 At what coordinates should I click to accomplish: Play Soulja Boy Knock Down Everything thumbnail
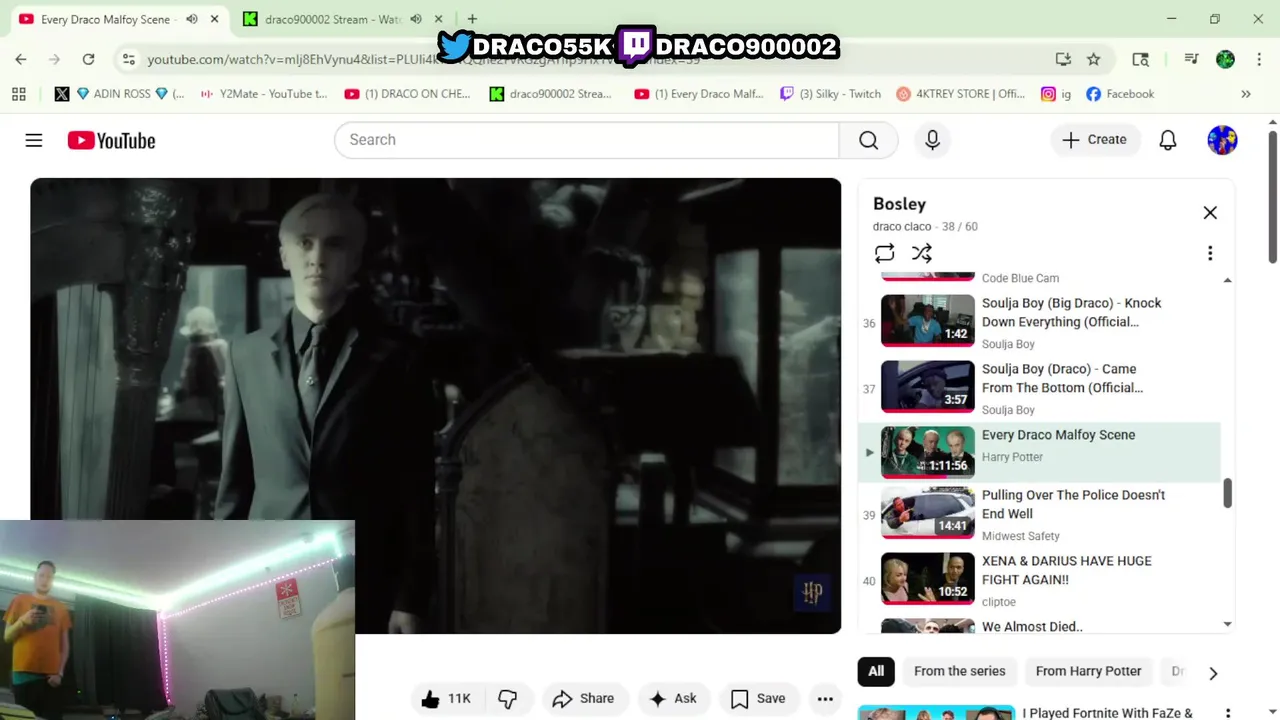927,320
